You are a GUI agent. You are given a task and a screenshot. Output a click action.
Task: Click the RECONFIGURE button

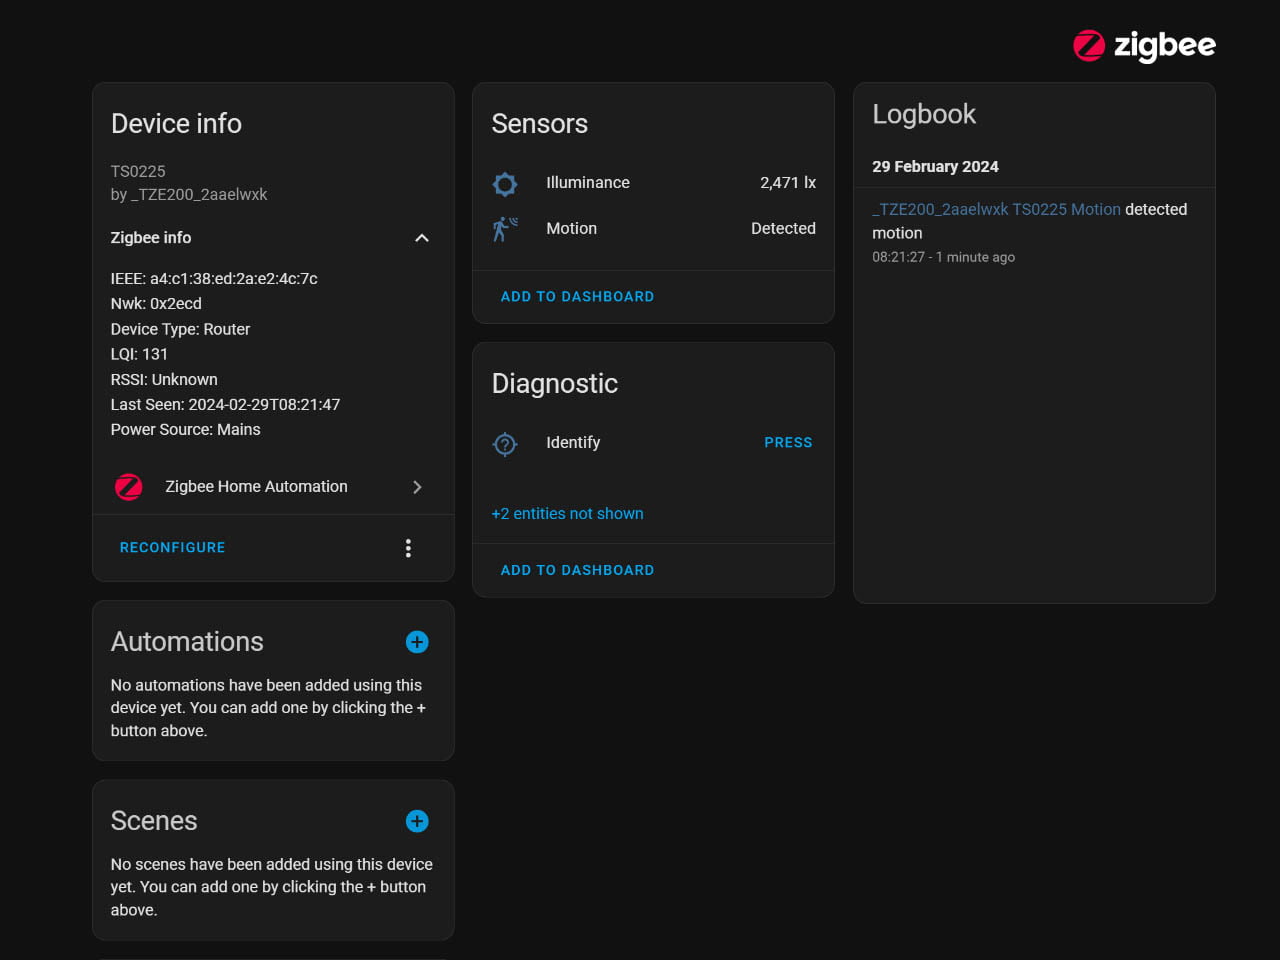172,547
